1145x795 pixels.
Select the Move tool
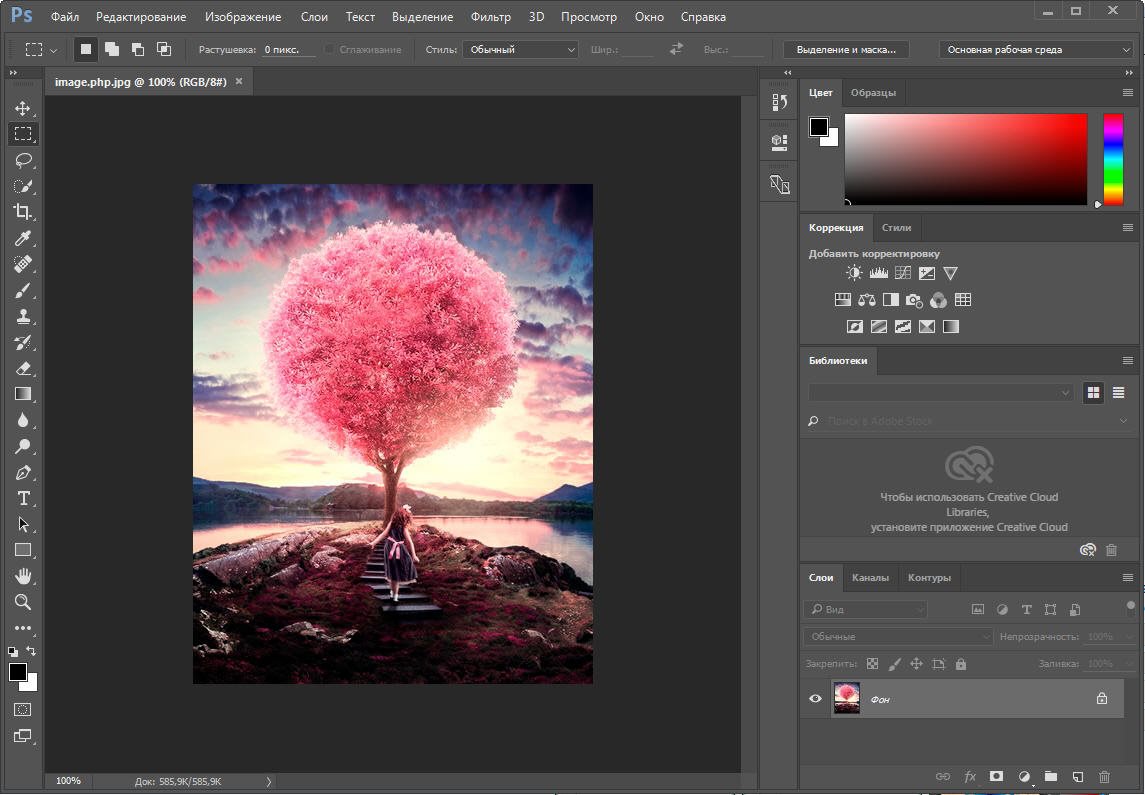(22, 108)
